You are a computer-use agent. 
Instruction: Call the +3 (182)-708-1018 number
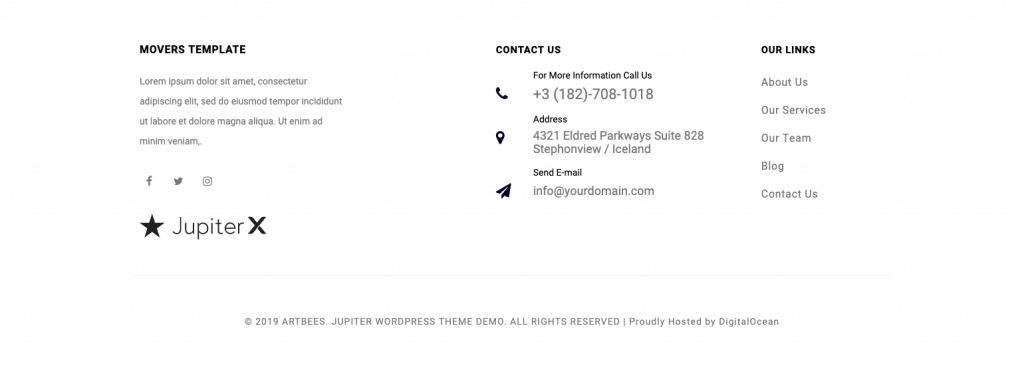point(593,94)
